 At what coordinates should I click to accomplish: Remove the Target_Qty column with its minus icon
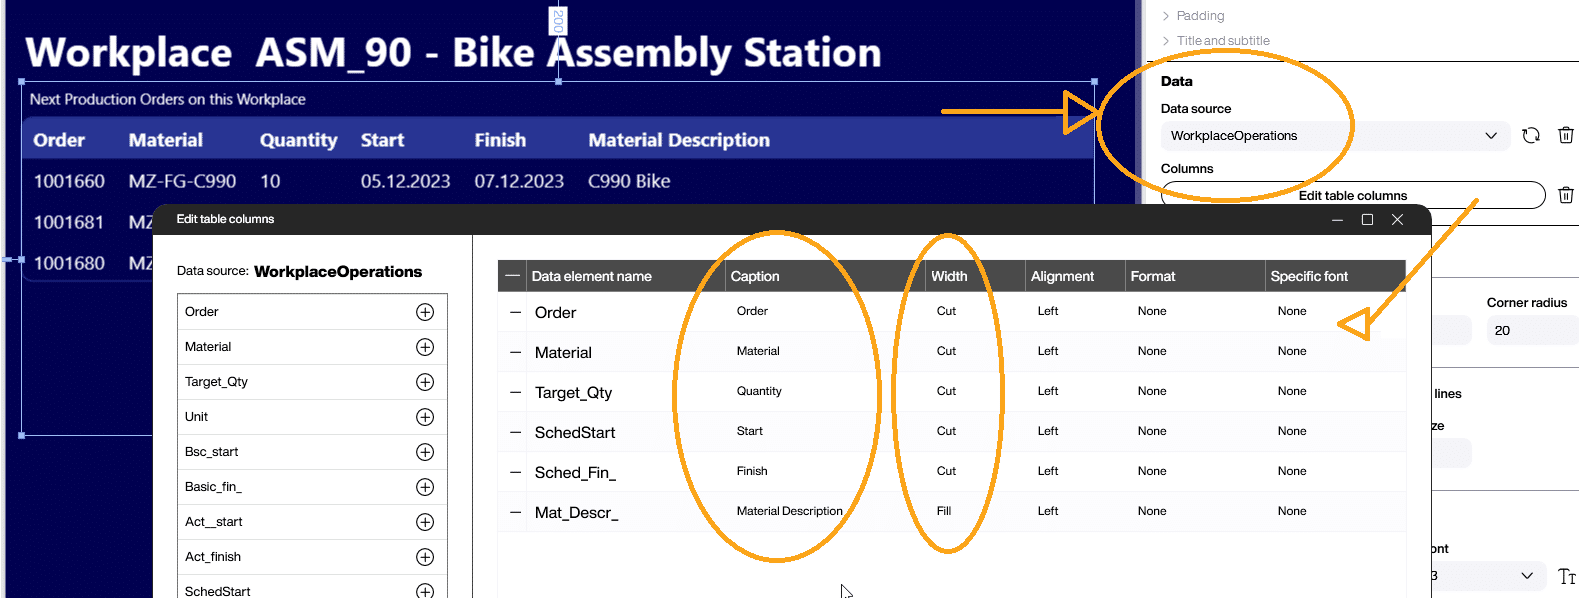coord(516,392)
